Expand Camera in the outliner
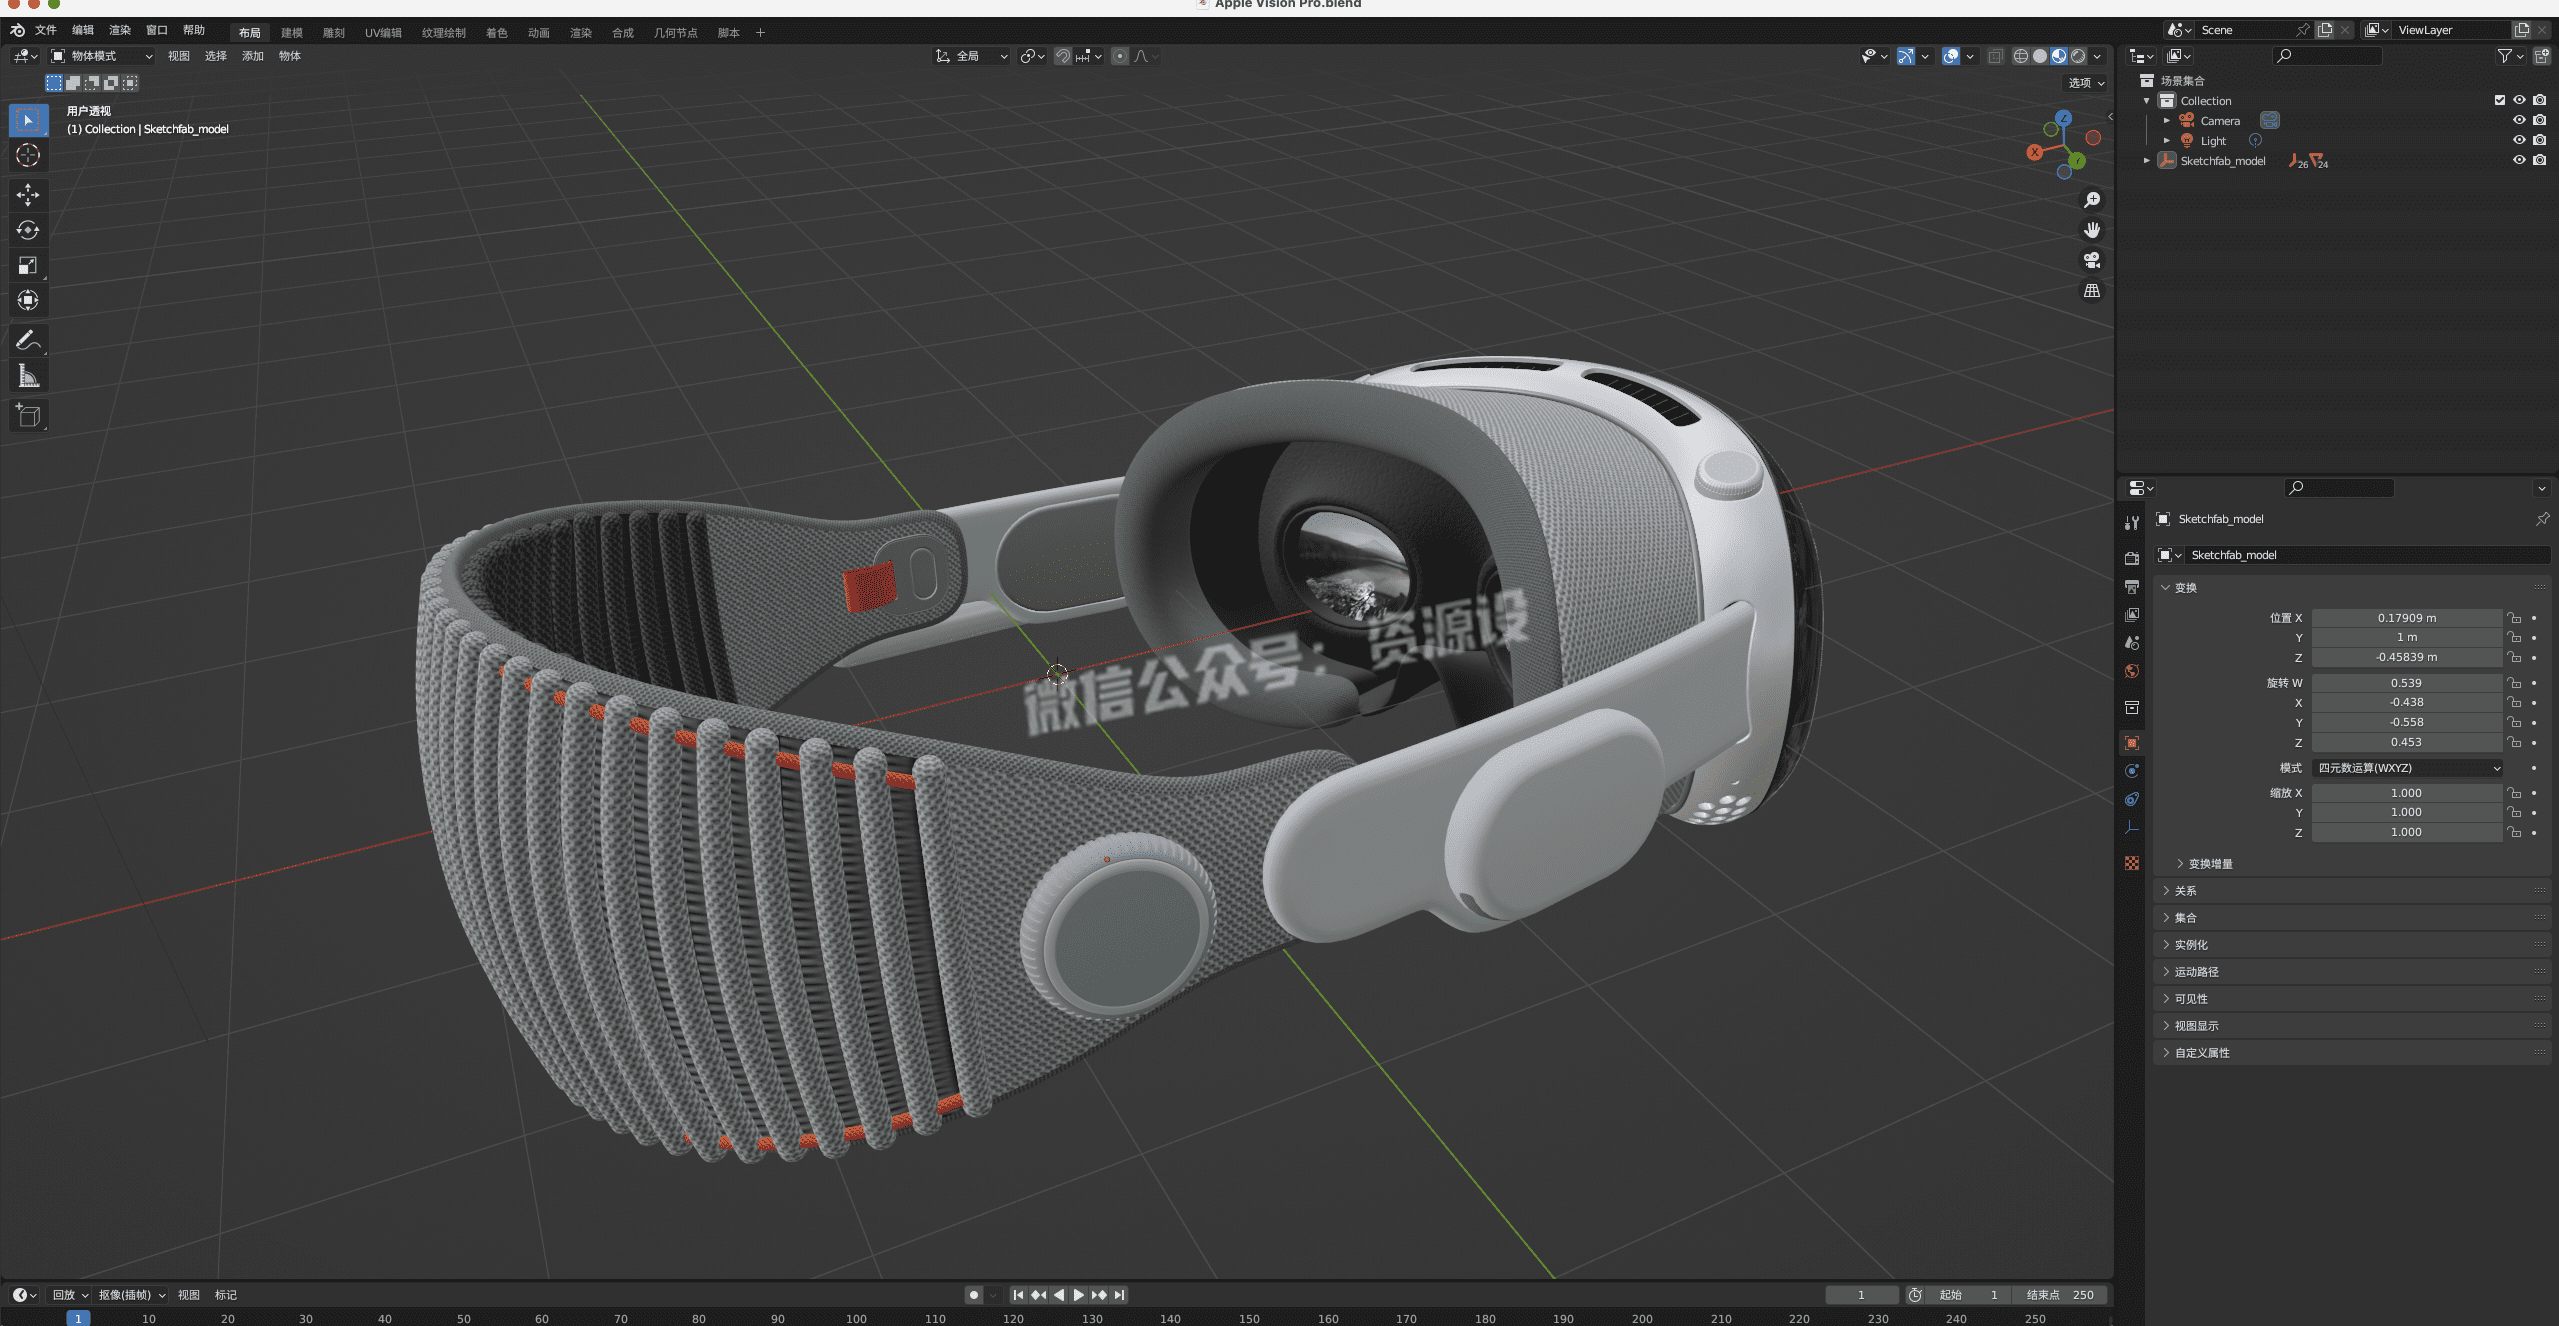This screenshot has width=2559, height=1326. (x=2167, y=120)
